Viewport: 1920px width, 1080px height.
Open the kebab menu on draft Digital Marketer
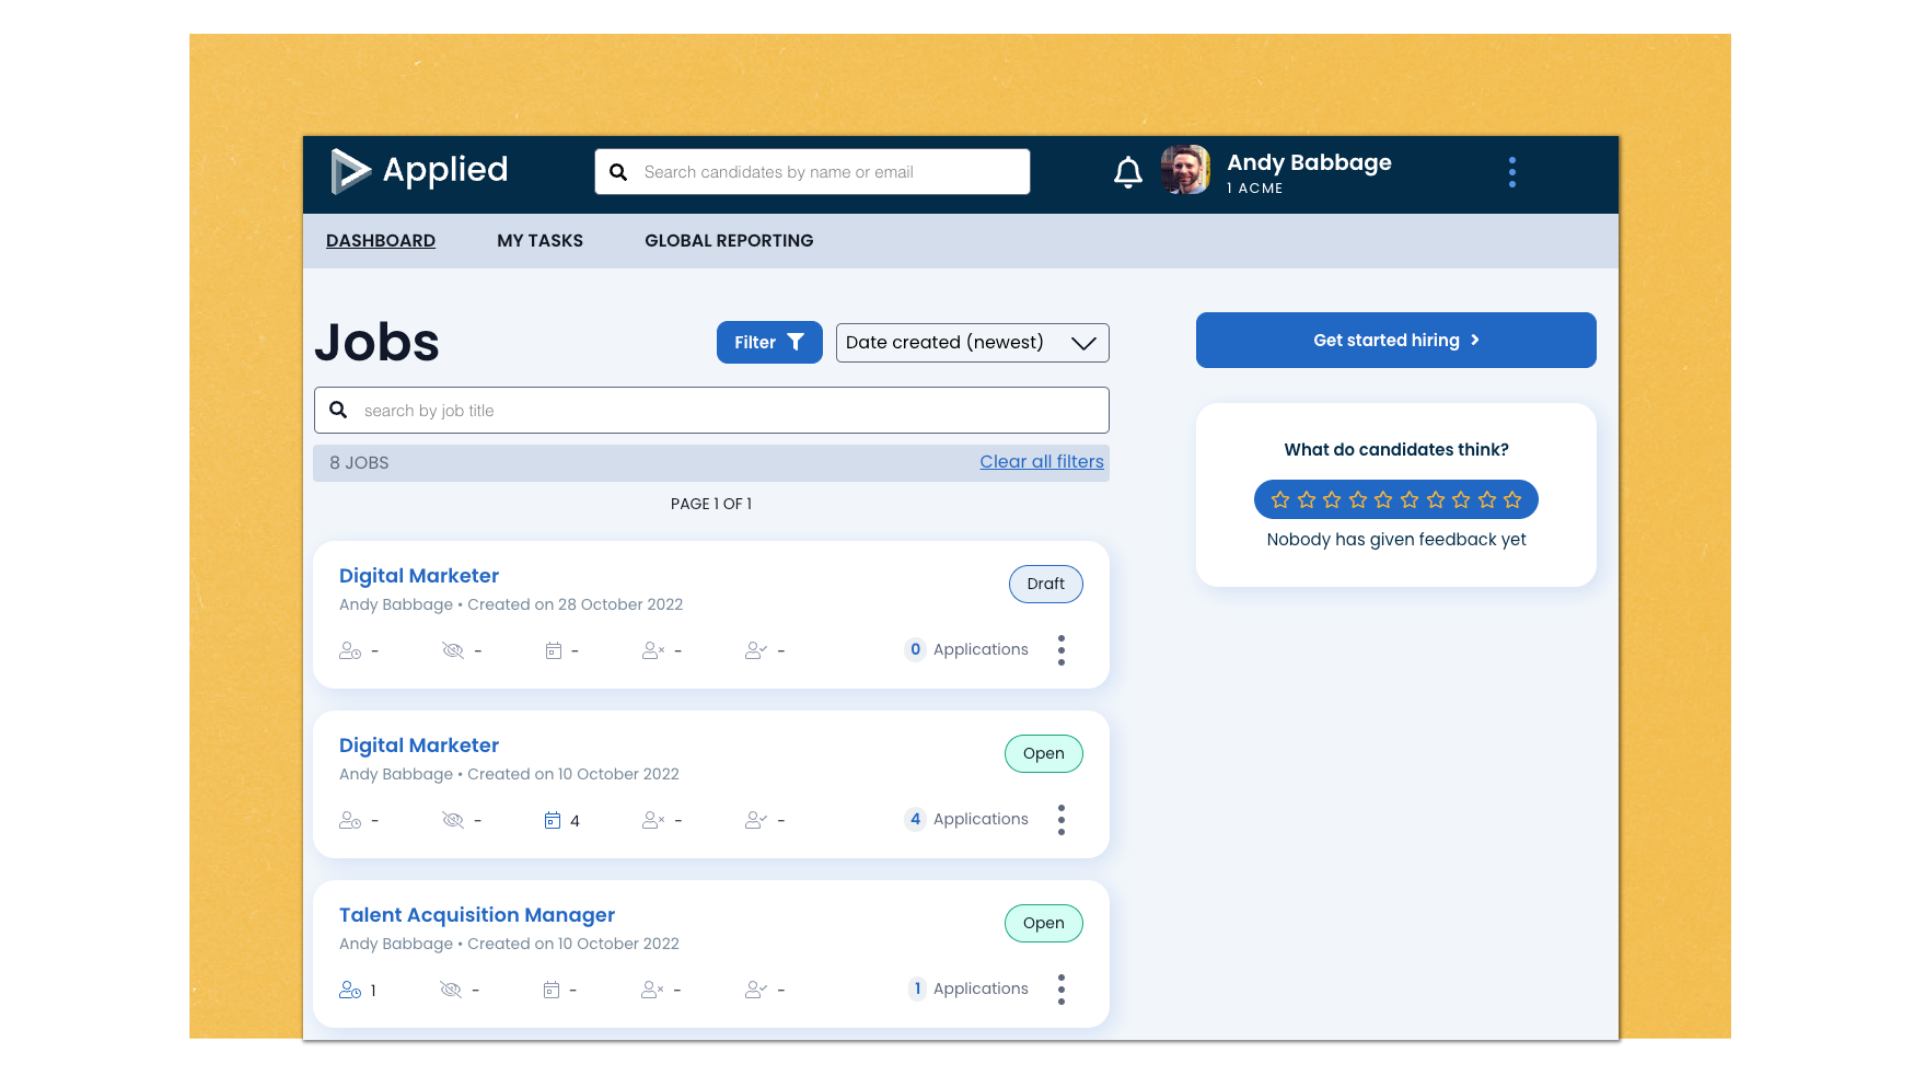1061,650
